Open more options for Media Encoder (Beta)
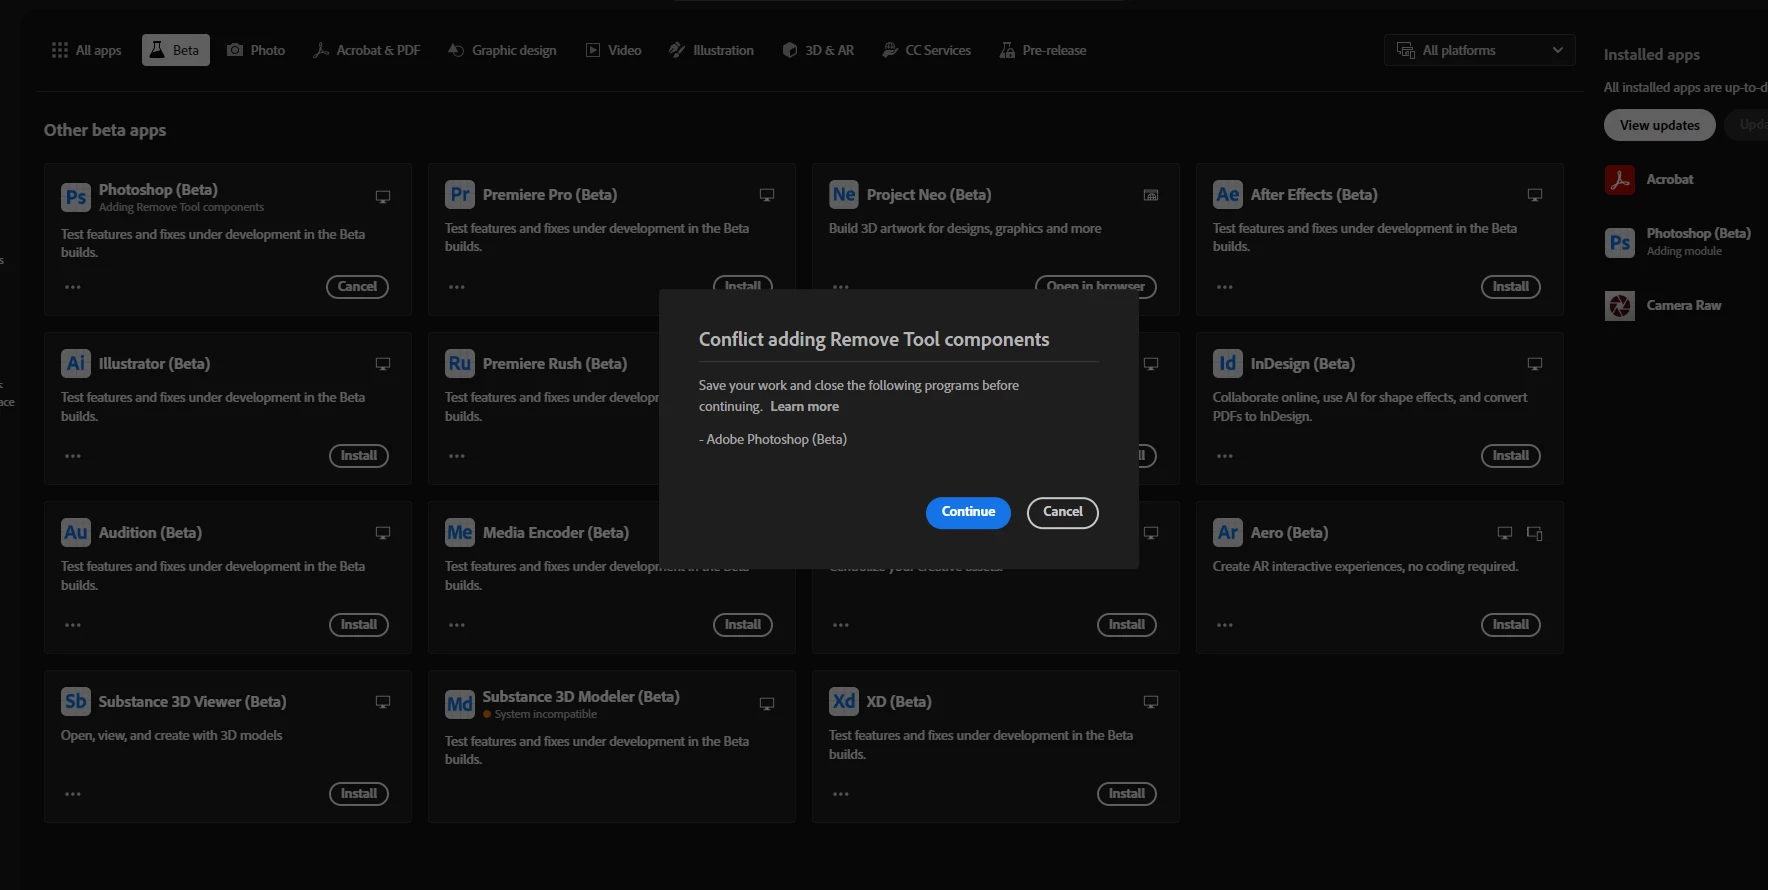Screen dimensions: 1768x890 (x=457, y=625)
